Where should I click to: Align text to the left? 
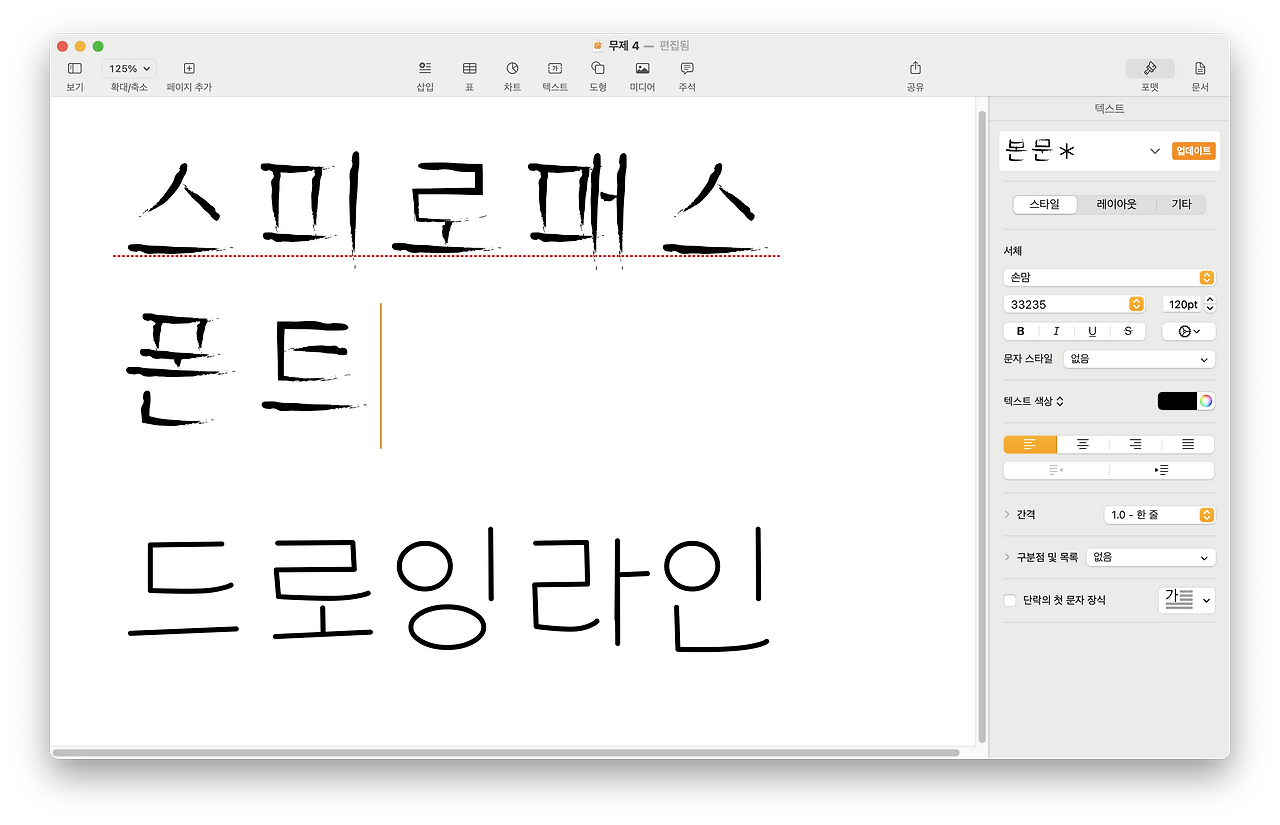point(1030,444)
